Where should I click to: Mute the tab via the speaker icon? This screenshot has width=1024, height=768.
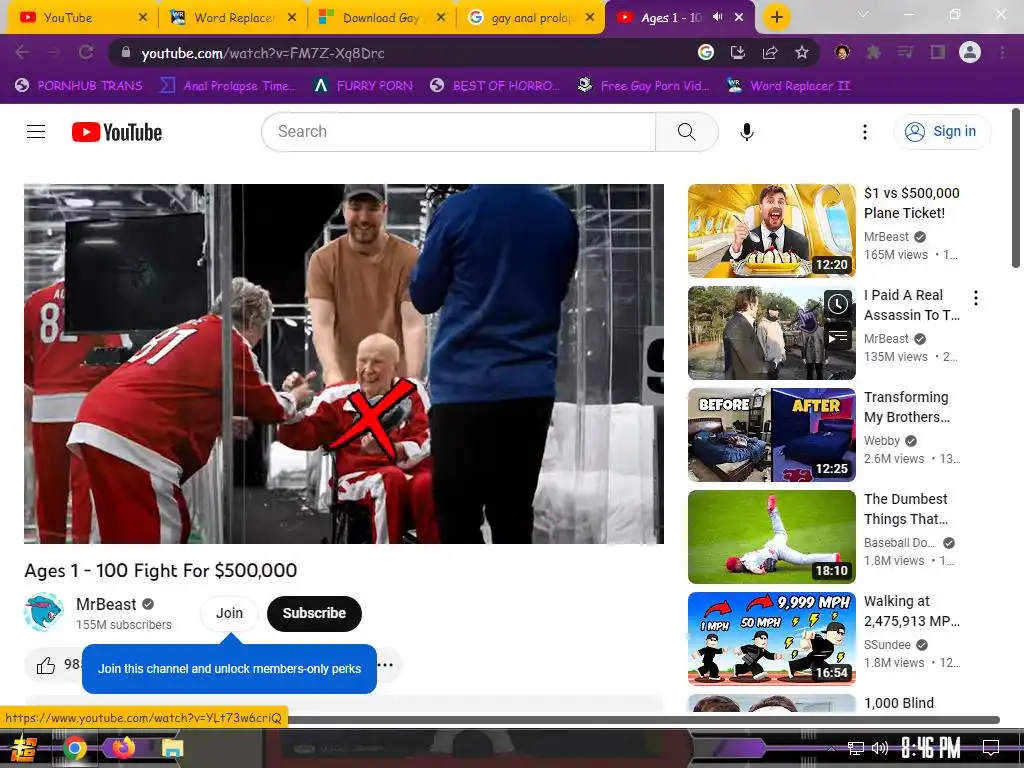tap(718, 17)
